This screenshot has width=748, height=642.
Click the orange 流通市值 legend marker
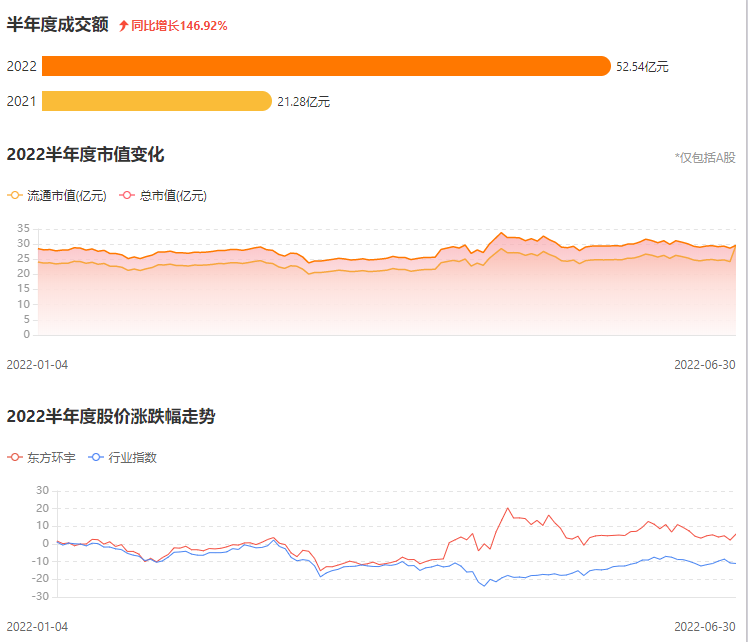tap(15, 196)
